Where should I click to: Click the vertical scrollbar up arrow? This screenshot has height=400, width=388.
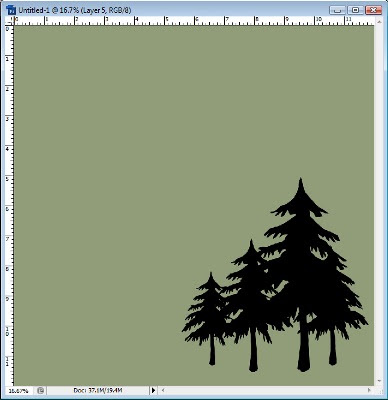coord(379,21)
